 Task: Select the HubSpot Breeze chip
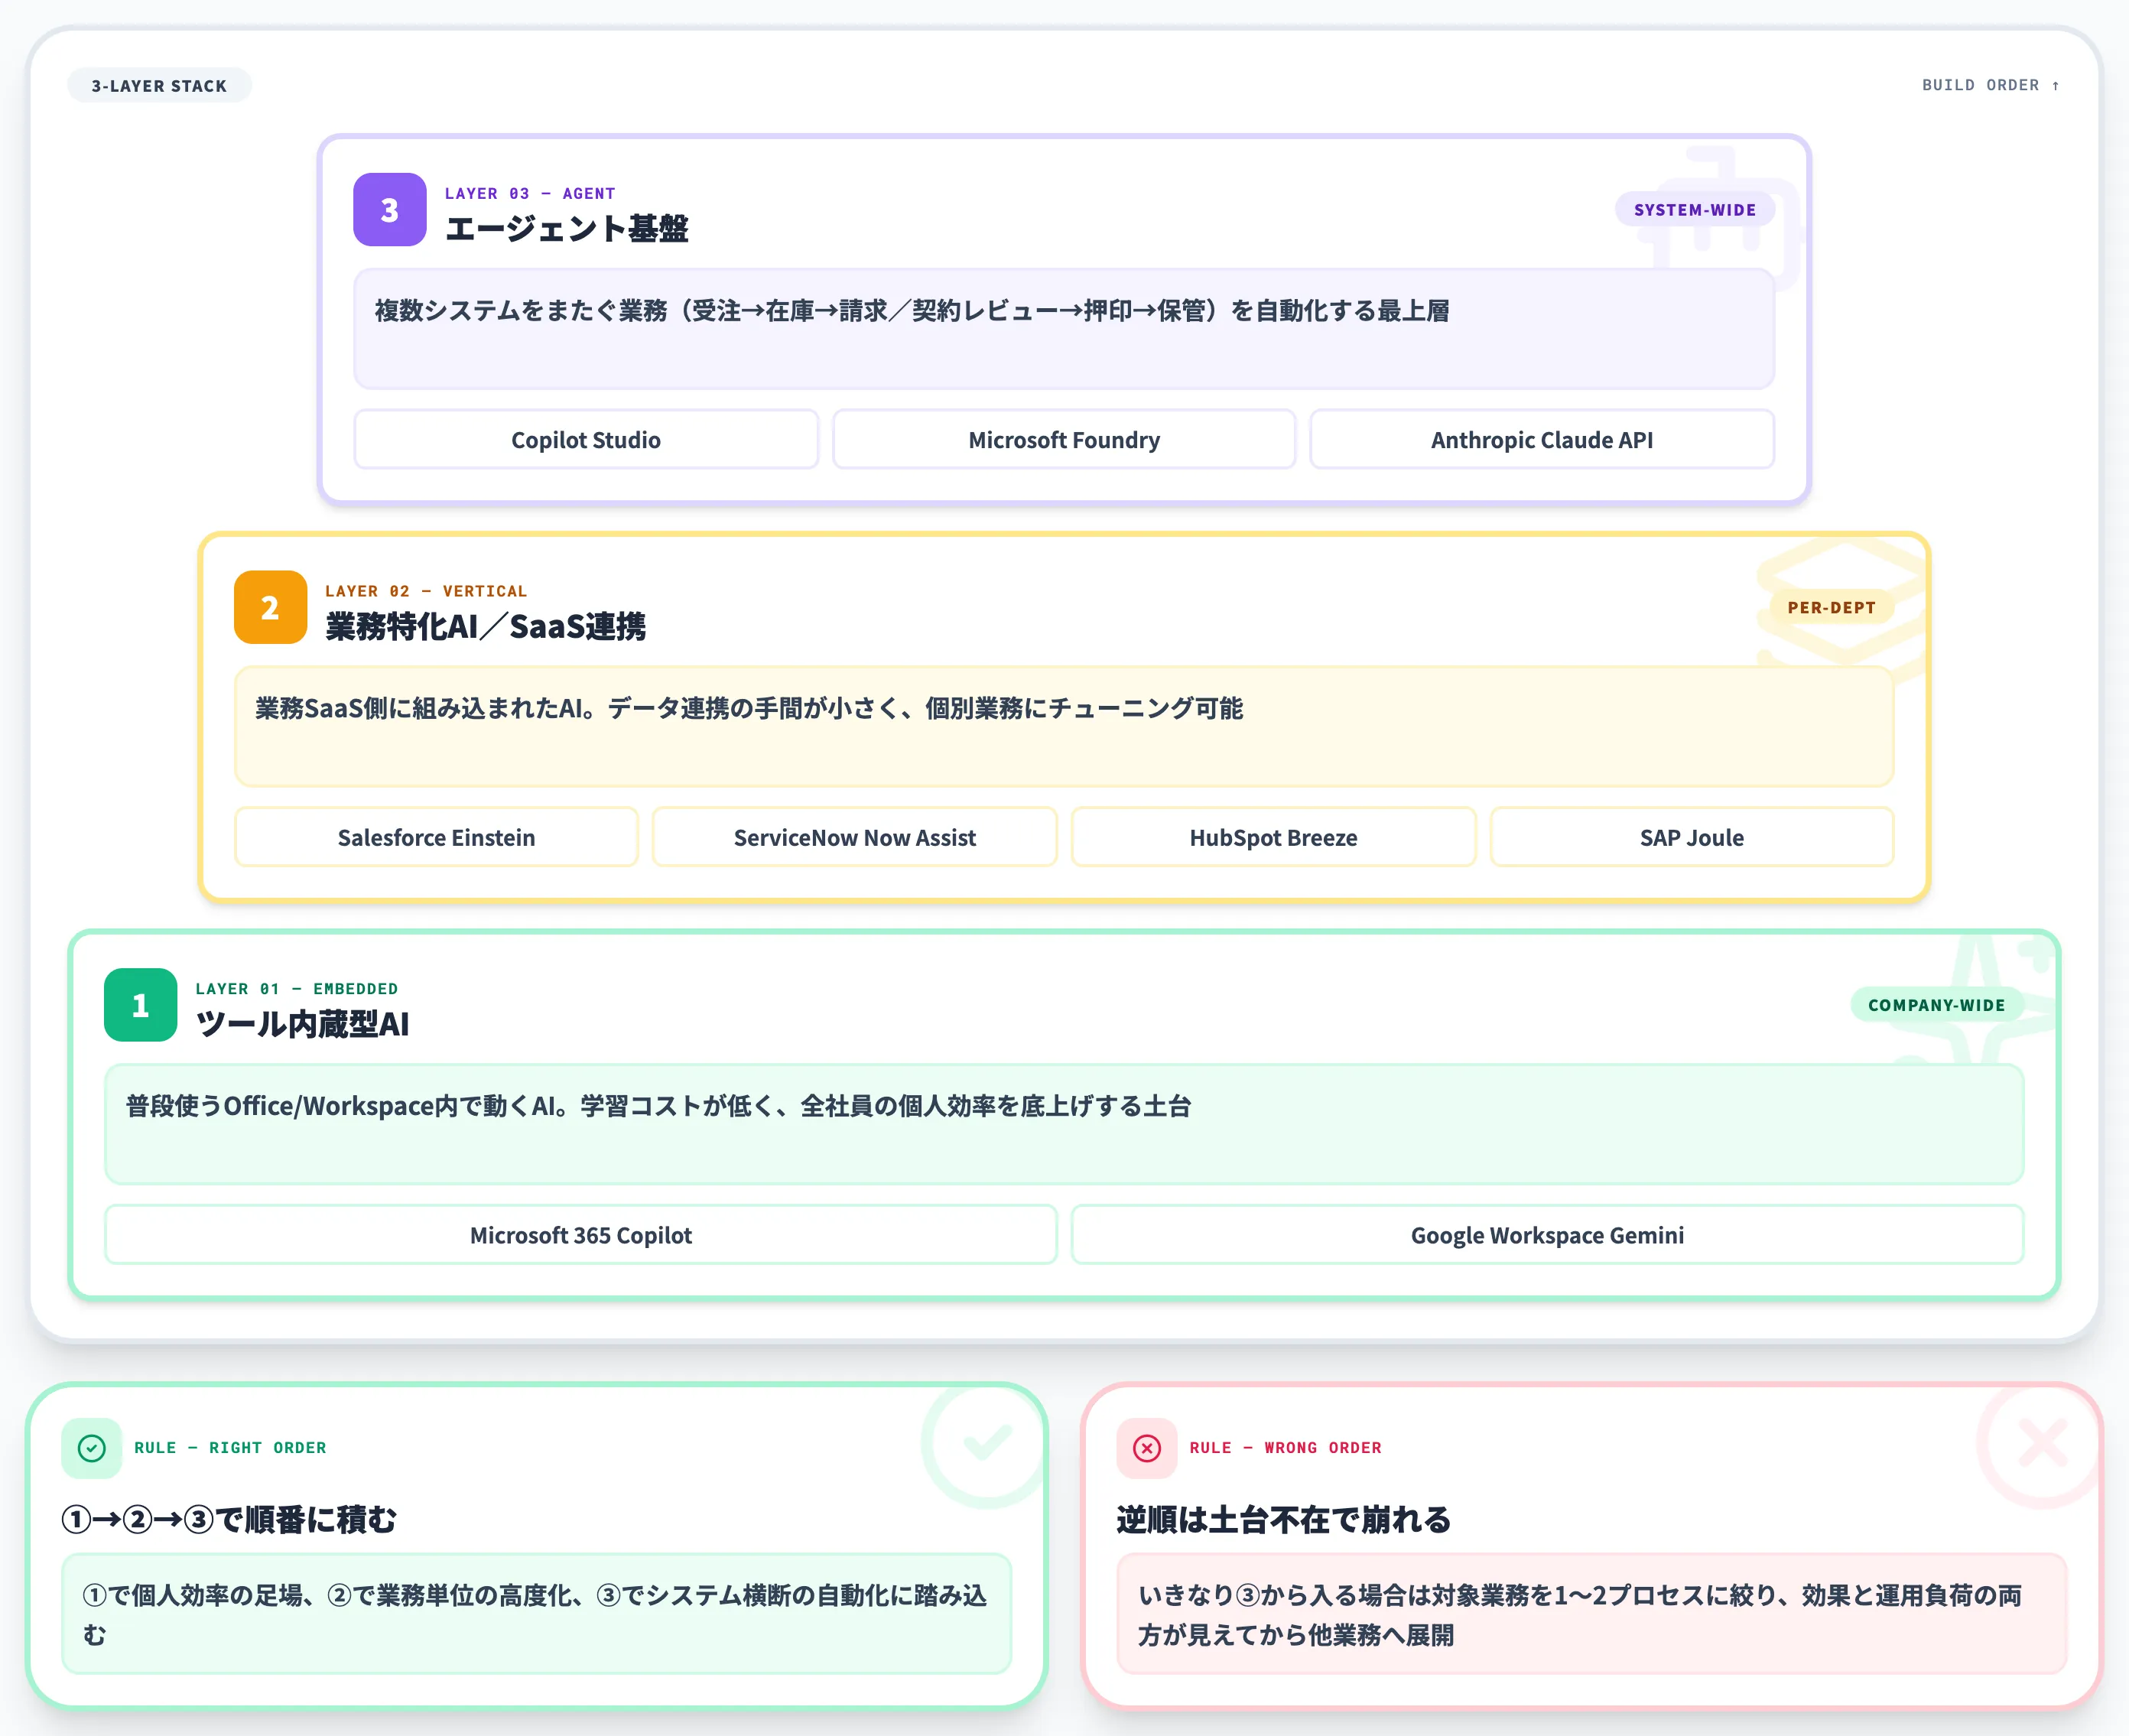point(1274,837)
